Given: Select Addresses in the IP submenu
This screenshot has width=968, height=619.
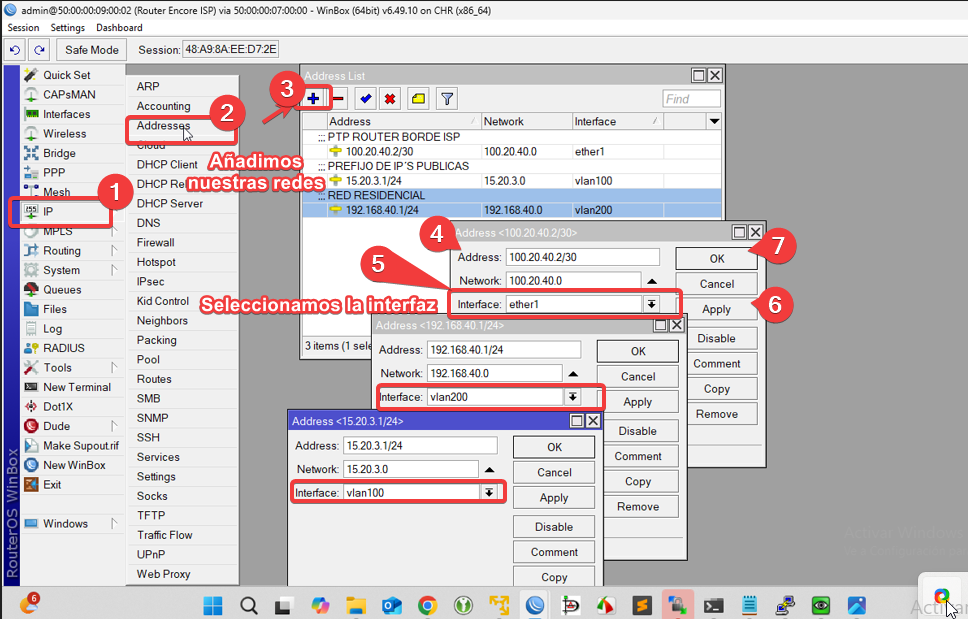Looking at the screenshot, I should tap(164, 126).
